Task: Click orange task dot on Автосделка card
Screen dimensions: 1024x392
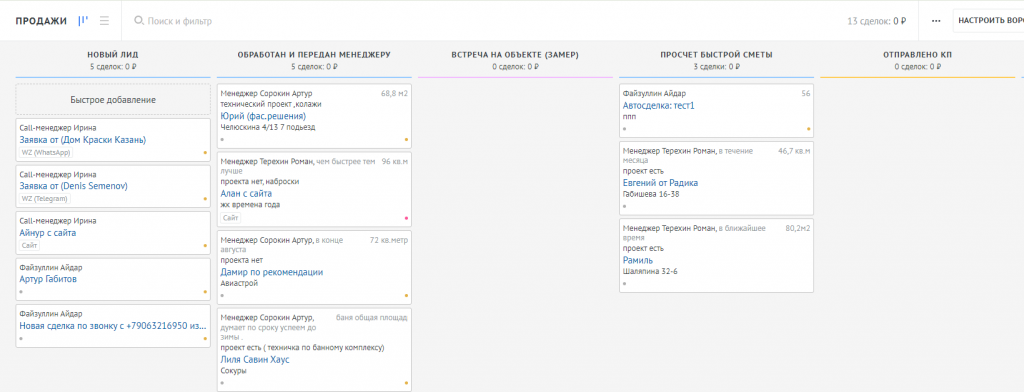Action: pyautogui.click(x=808, y=129)
